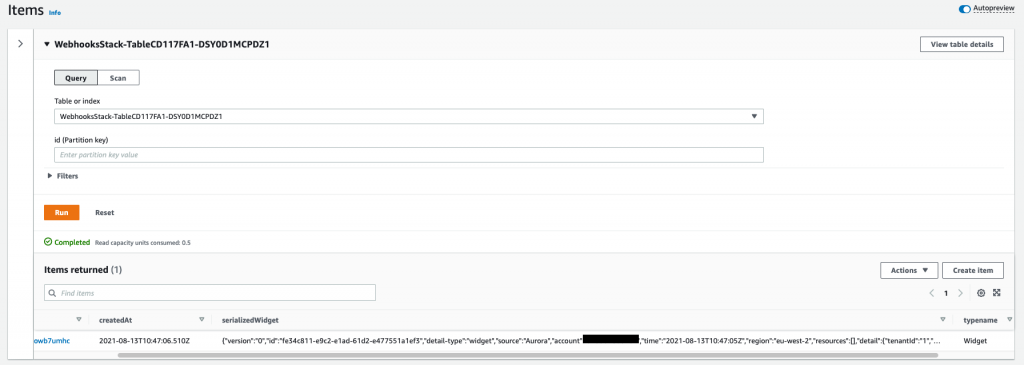
Task: Open the item link owb7umhc
Action: pyautogui.click(x=52, y=341)
